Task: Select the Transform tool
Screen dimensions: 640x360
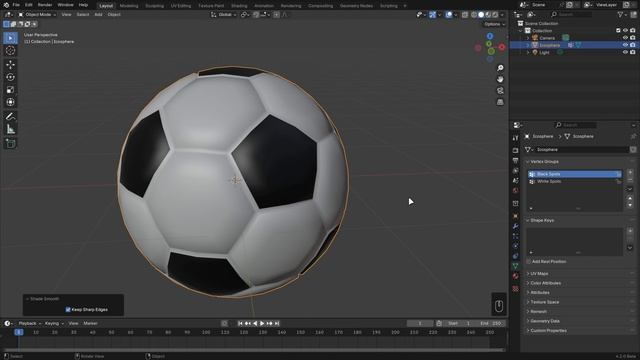Action: point(10,102)
